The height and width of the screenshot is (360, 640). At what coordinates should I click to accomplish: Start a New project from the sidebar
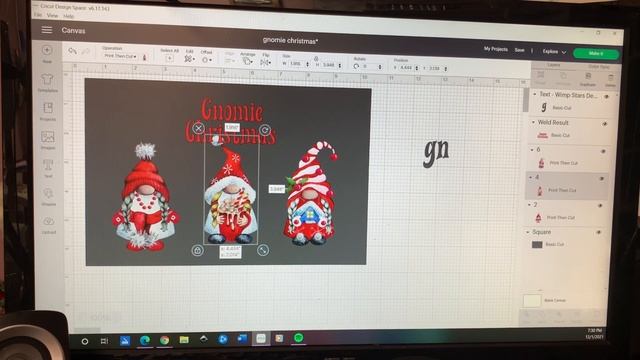(x=47, y=53)
